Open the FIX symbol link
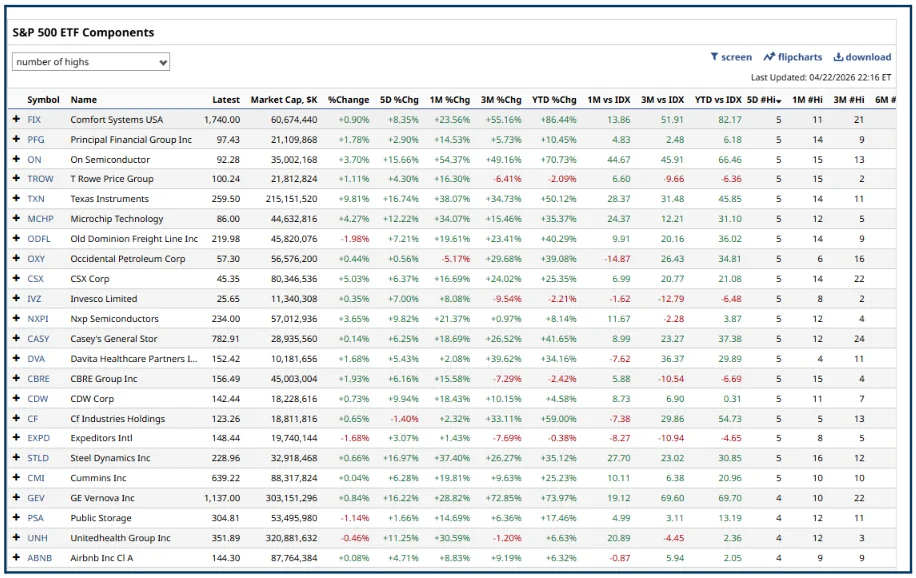 (x=34, y=119)
